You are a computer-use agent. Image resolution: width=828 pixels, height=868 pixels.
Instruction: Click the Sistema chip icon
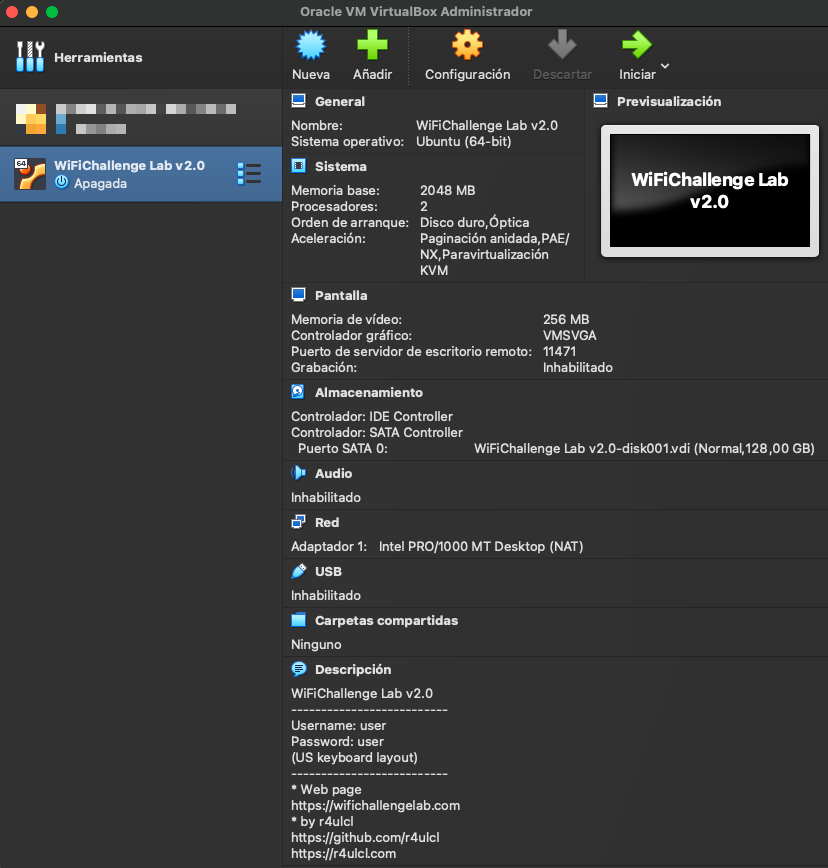[298, 166]
